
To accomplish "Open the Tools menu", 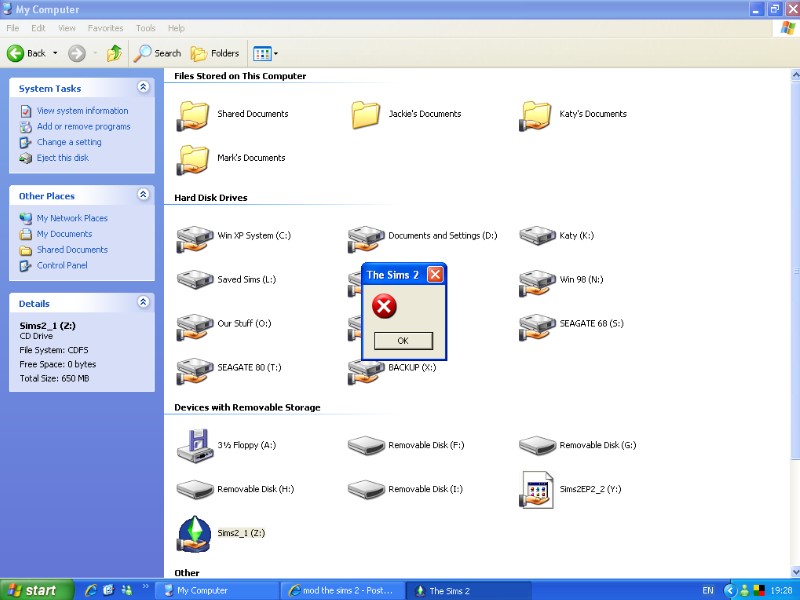I will pyautogui.click(x=146, y=28).
